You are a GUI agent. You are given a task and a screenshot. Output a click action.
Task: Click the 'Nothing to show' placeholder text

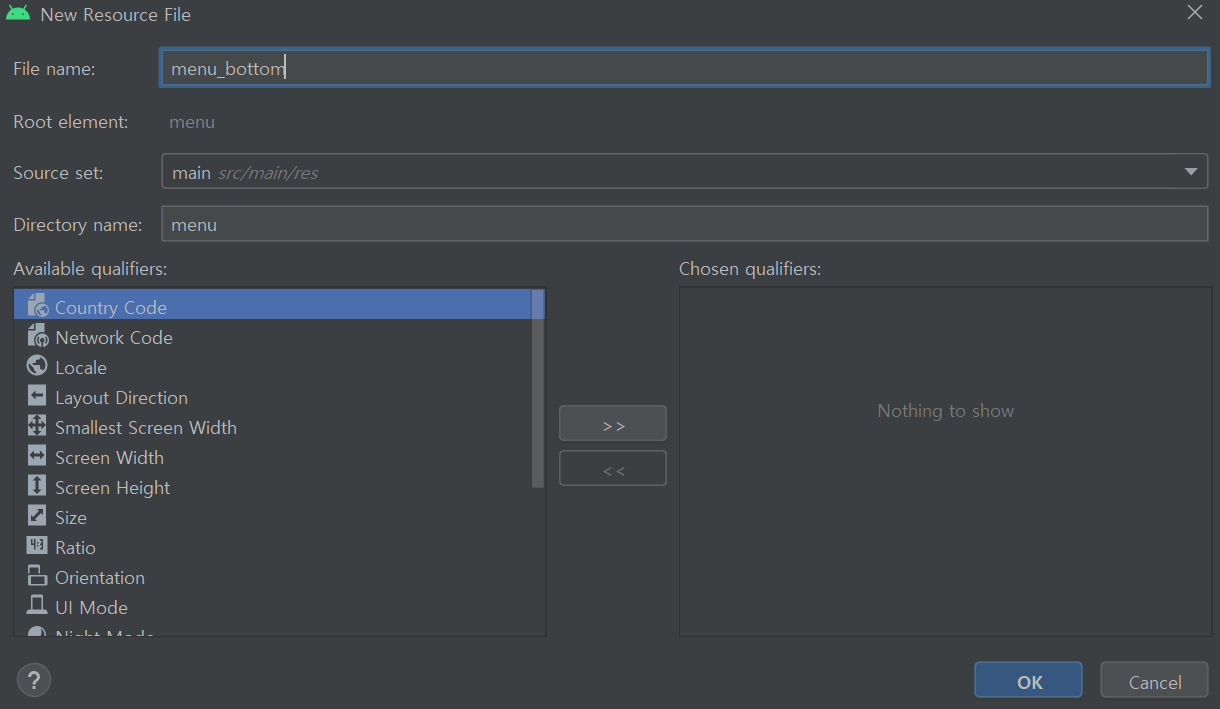pyautogui.click(x=945, y=411)
